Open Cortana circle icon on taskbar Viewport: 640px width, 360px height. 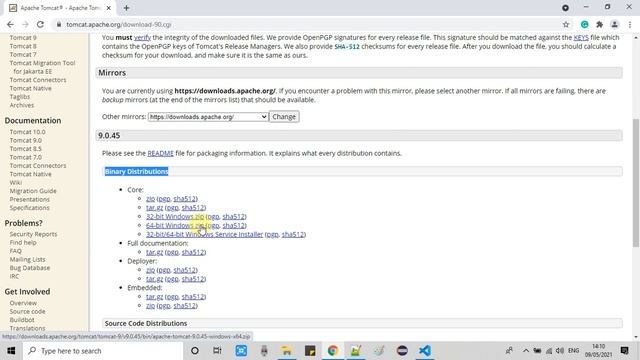[x=195, y=351]
